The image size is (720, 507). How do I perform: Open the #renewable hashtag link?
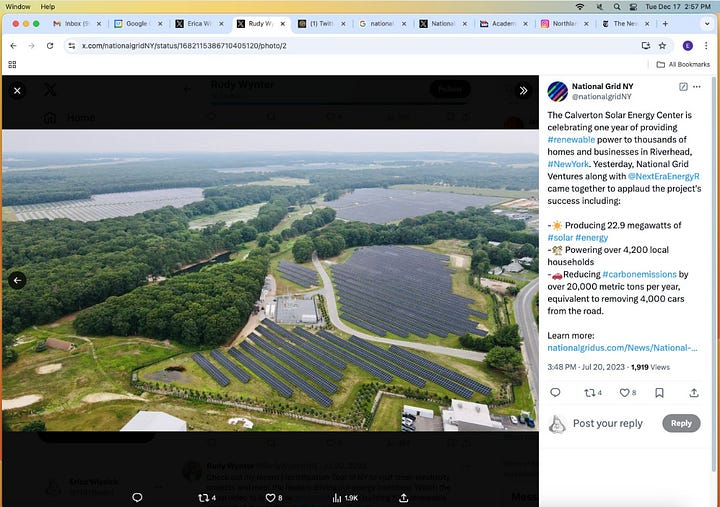[571, 140]
